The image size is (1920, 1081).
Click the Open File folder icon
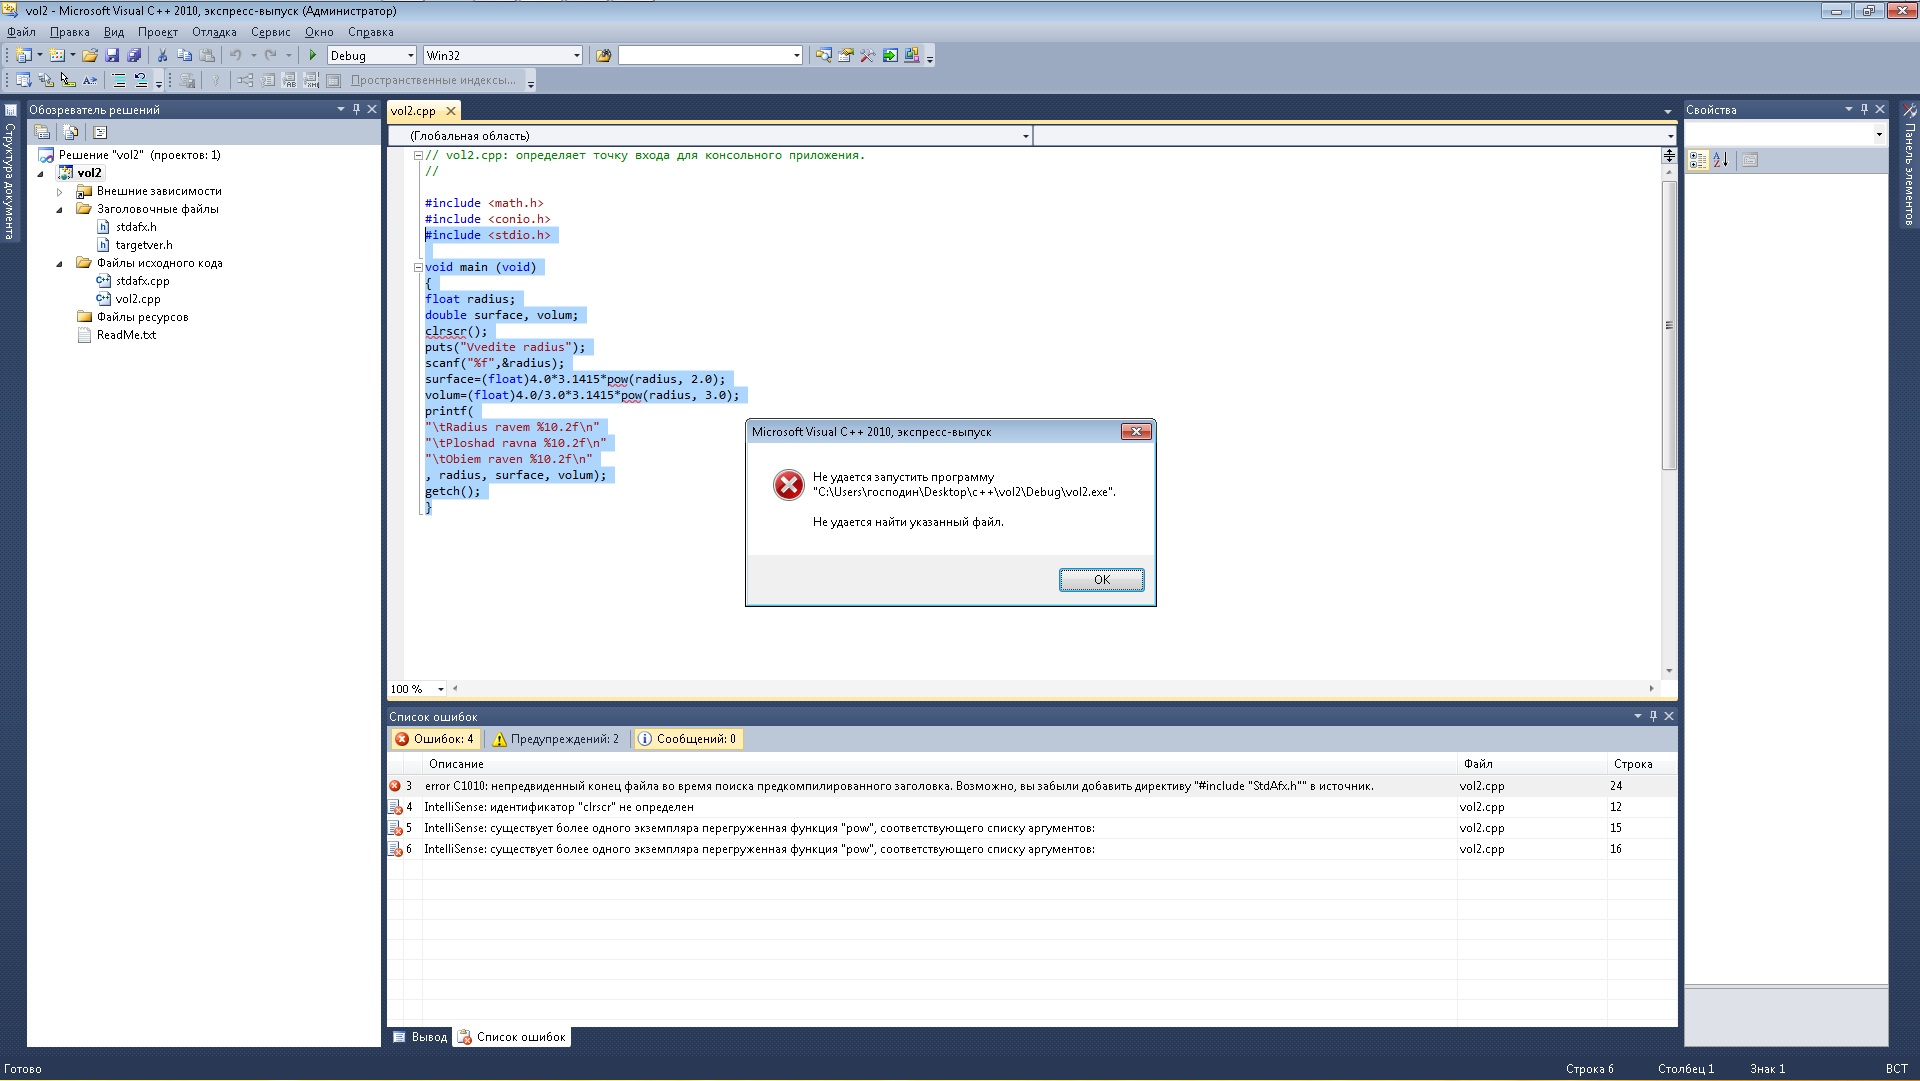[90, 56]
